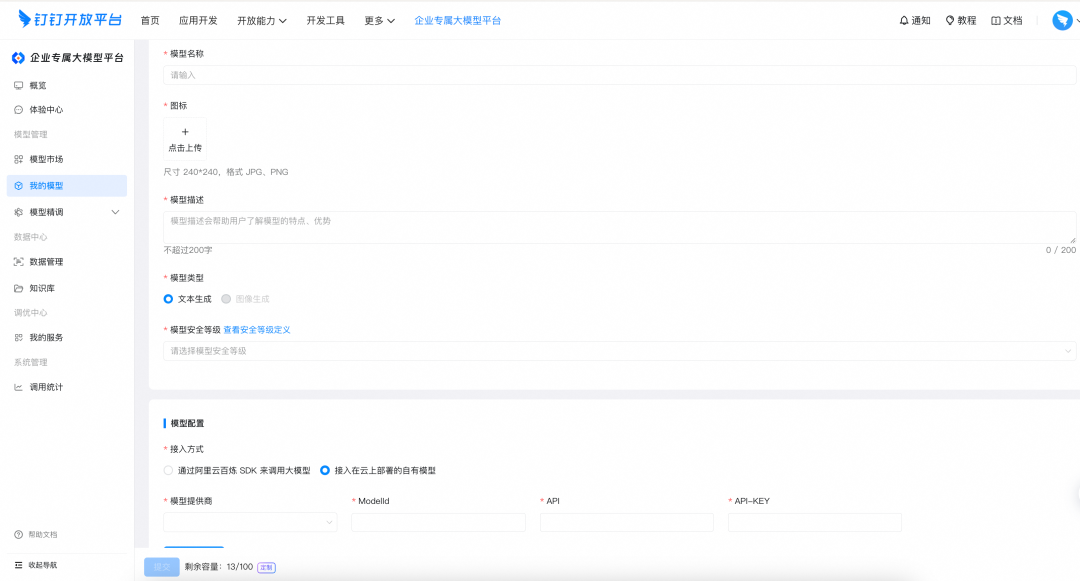1080x581 pixels.
Task: Click the 帮助文档 question mark icon
Action: 18,534
